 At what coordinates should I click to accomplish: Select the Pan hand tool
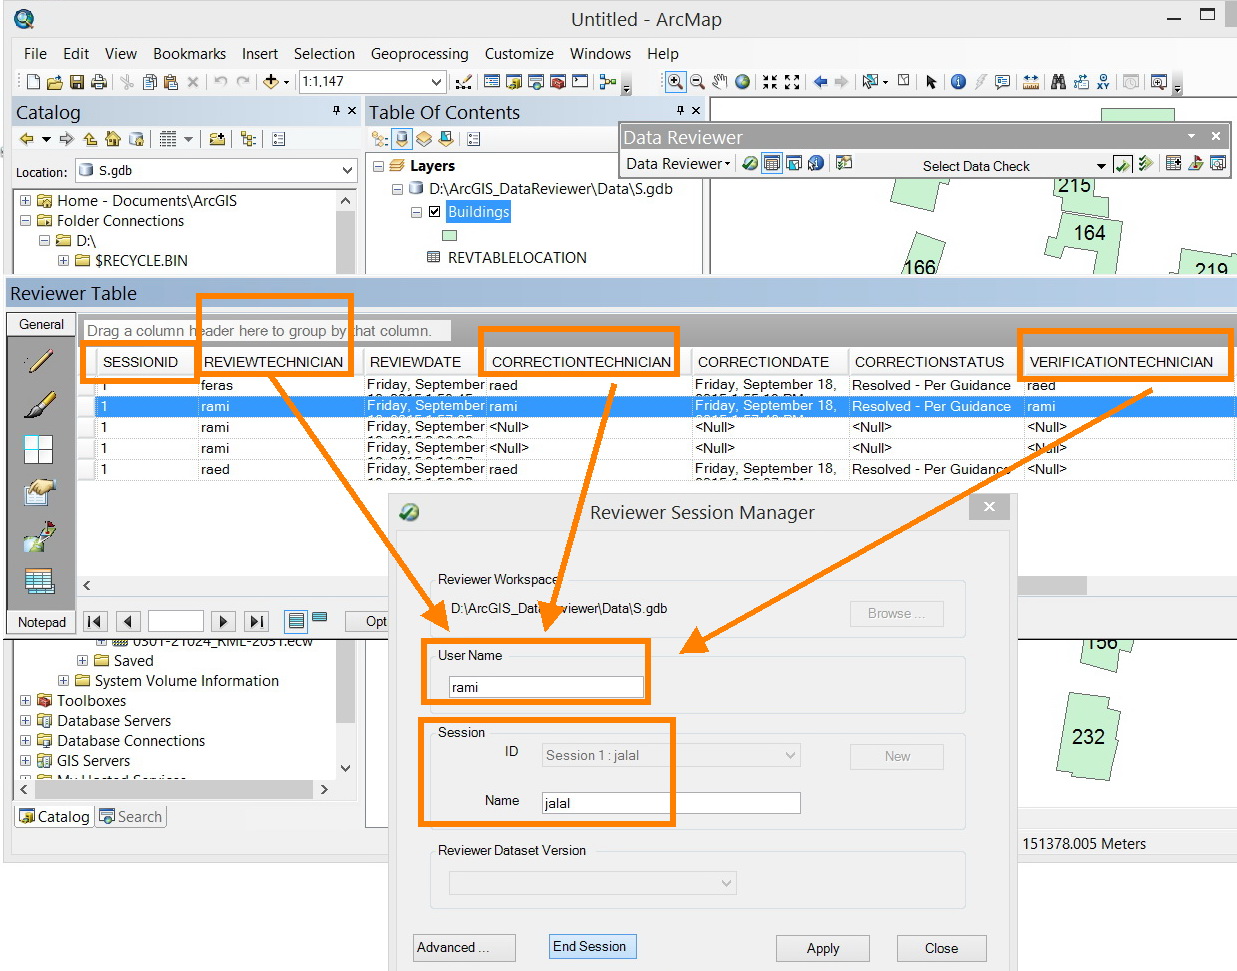720,82
